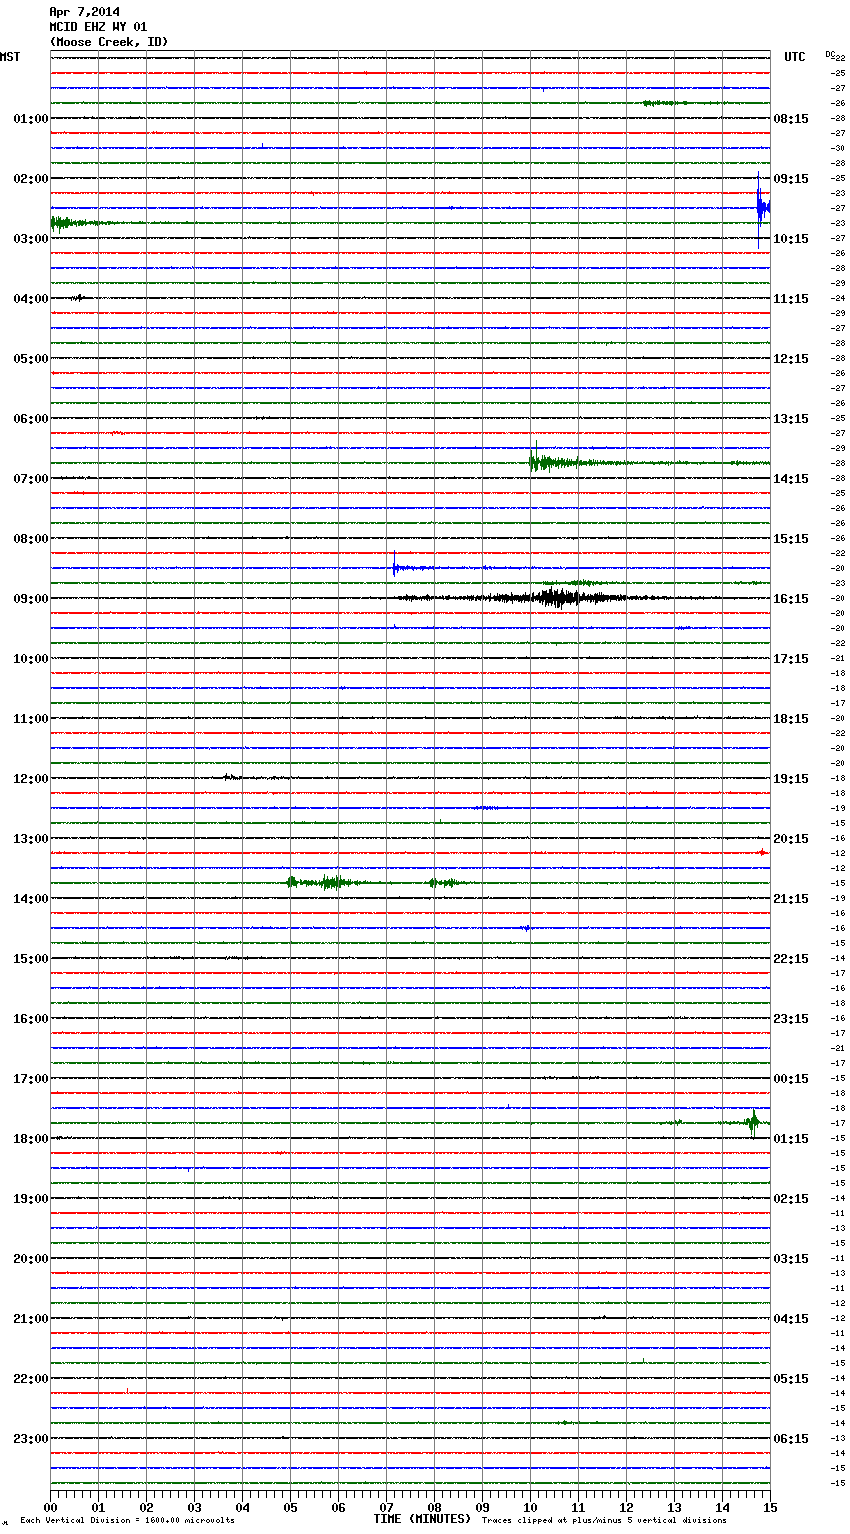
Task: Click the "12:00" MST time label
Action: coord(30,779)
